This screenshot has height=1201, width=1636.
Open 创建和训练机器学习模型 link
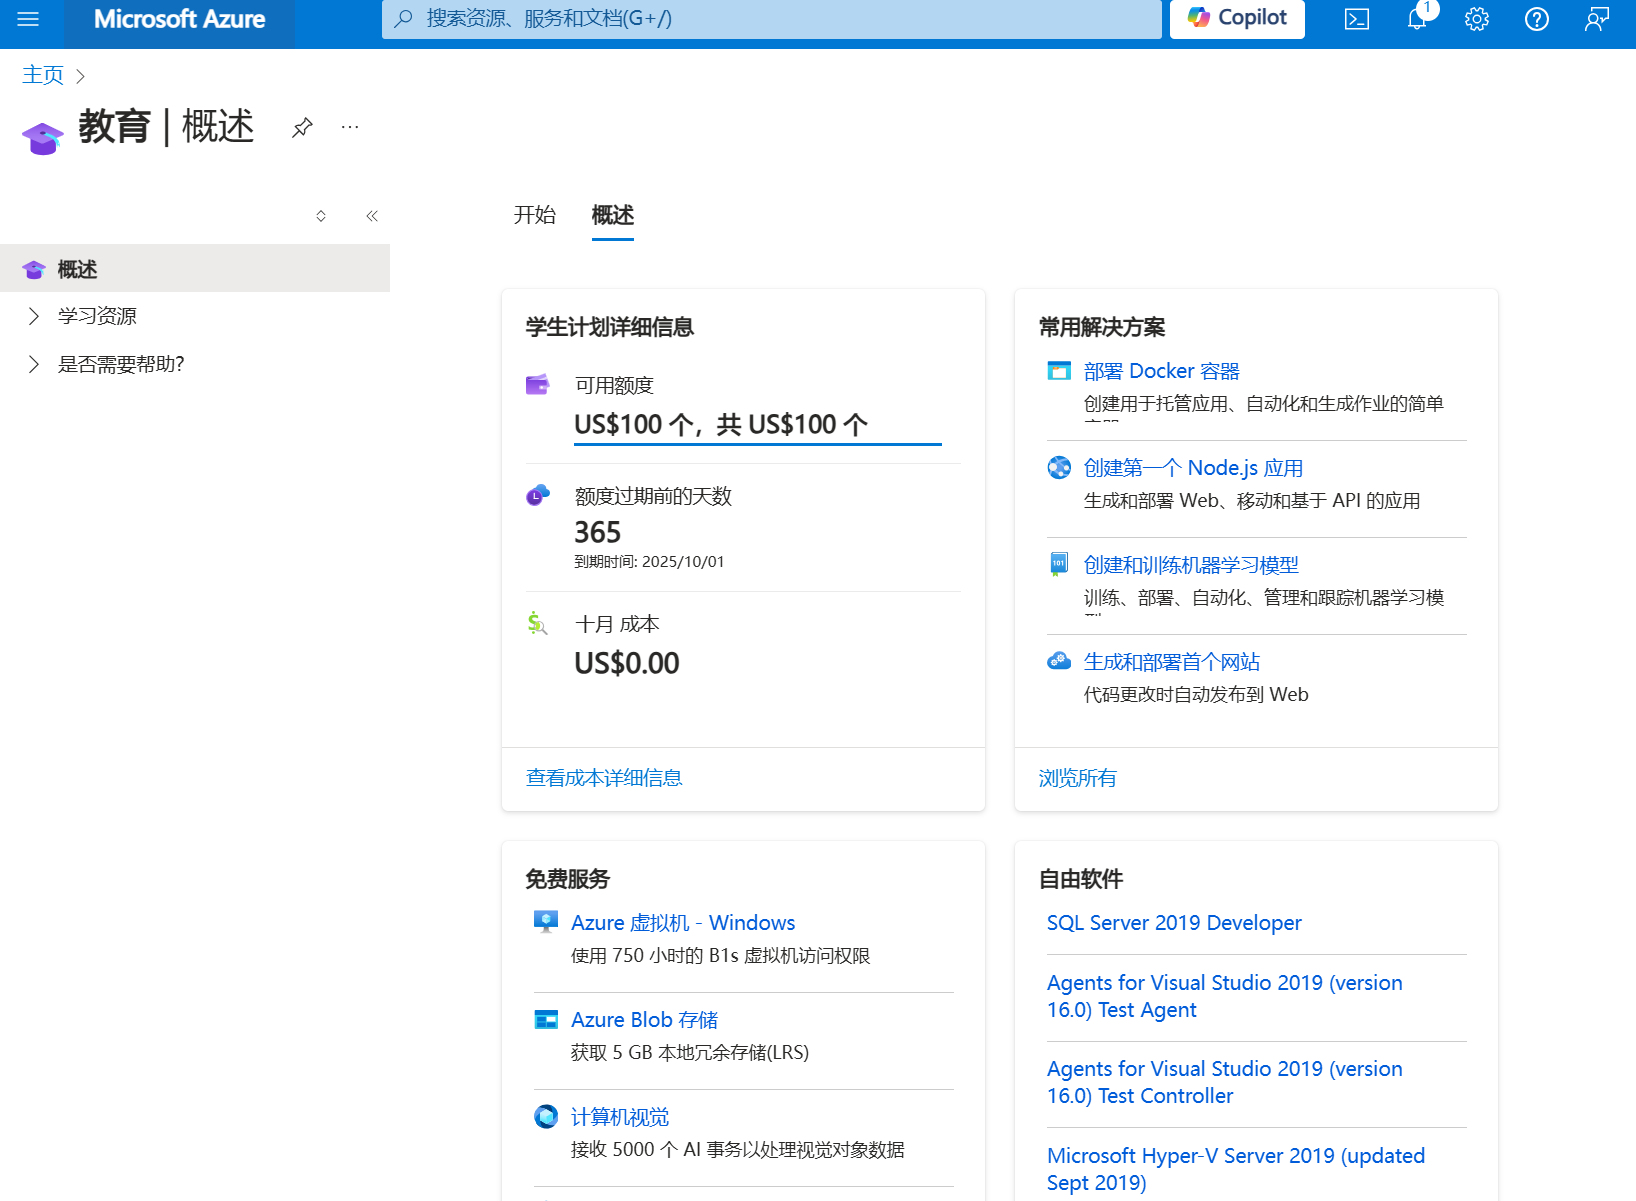1191,565
